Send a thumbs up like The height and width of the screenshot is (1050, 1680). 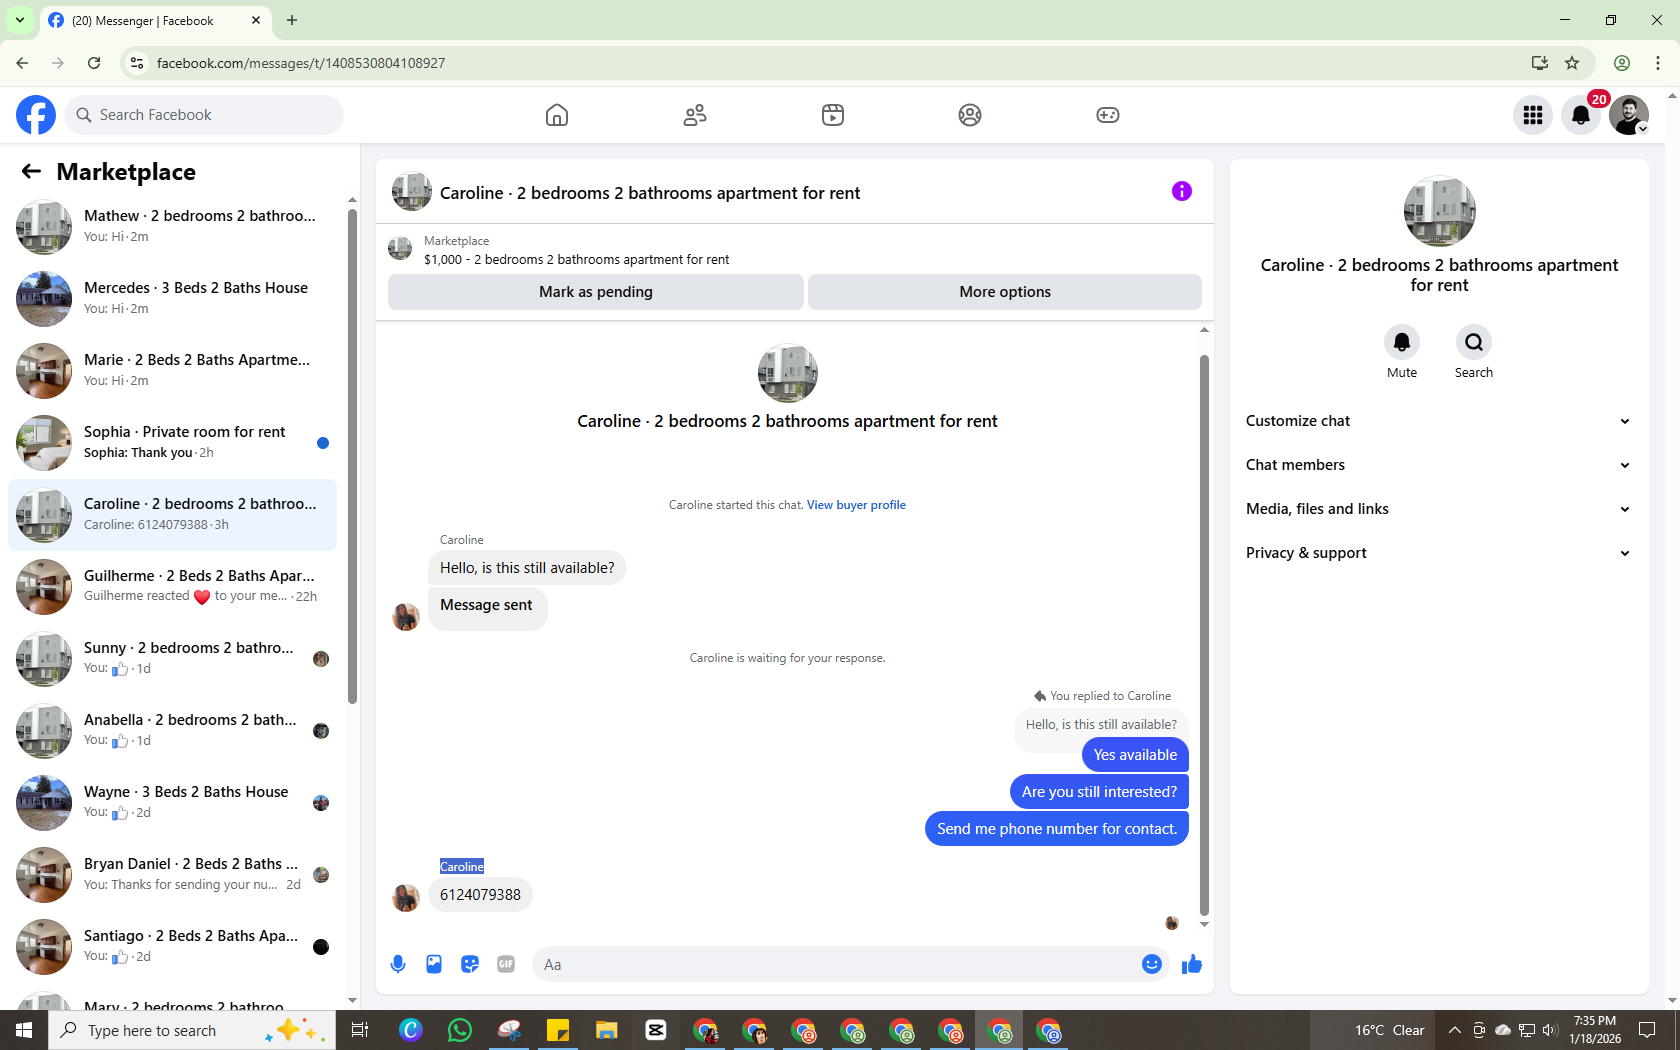[x=1191, y=964]
